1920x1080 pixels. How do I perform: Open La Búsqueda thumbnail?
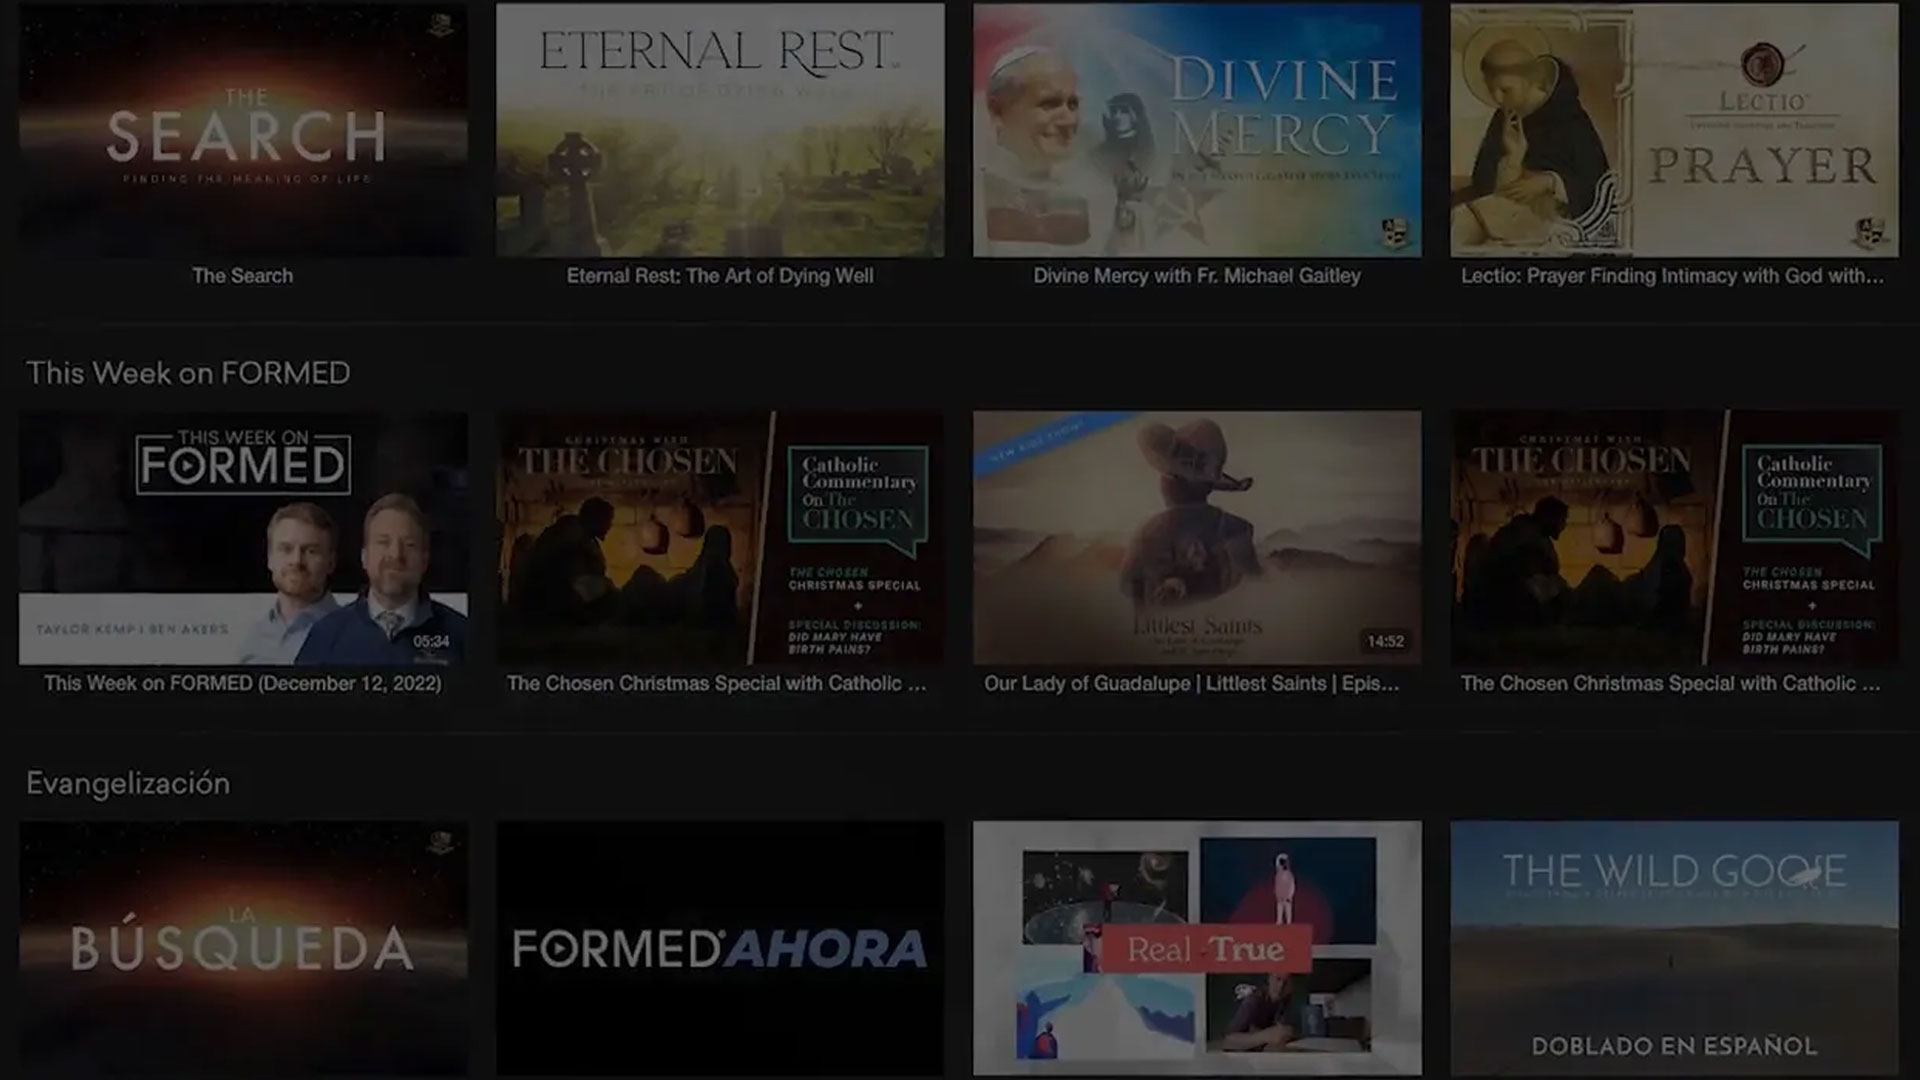[x=243, y=948]
